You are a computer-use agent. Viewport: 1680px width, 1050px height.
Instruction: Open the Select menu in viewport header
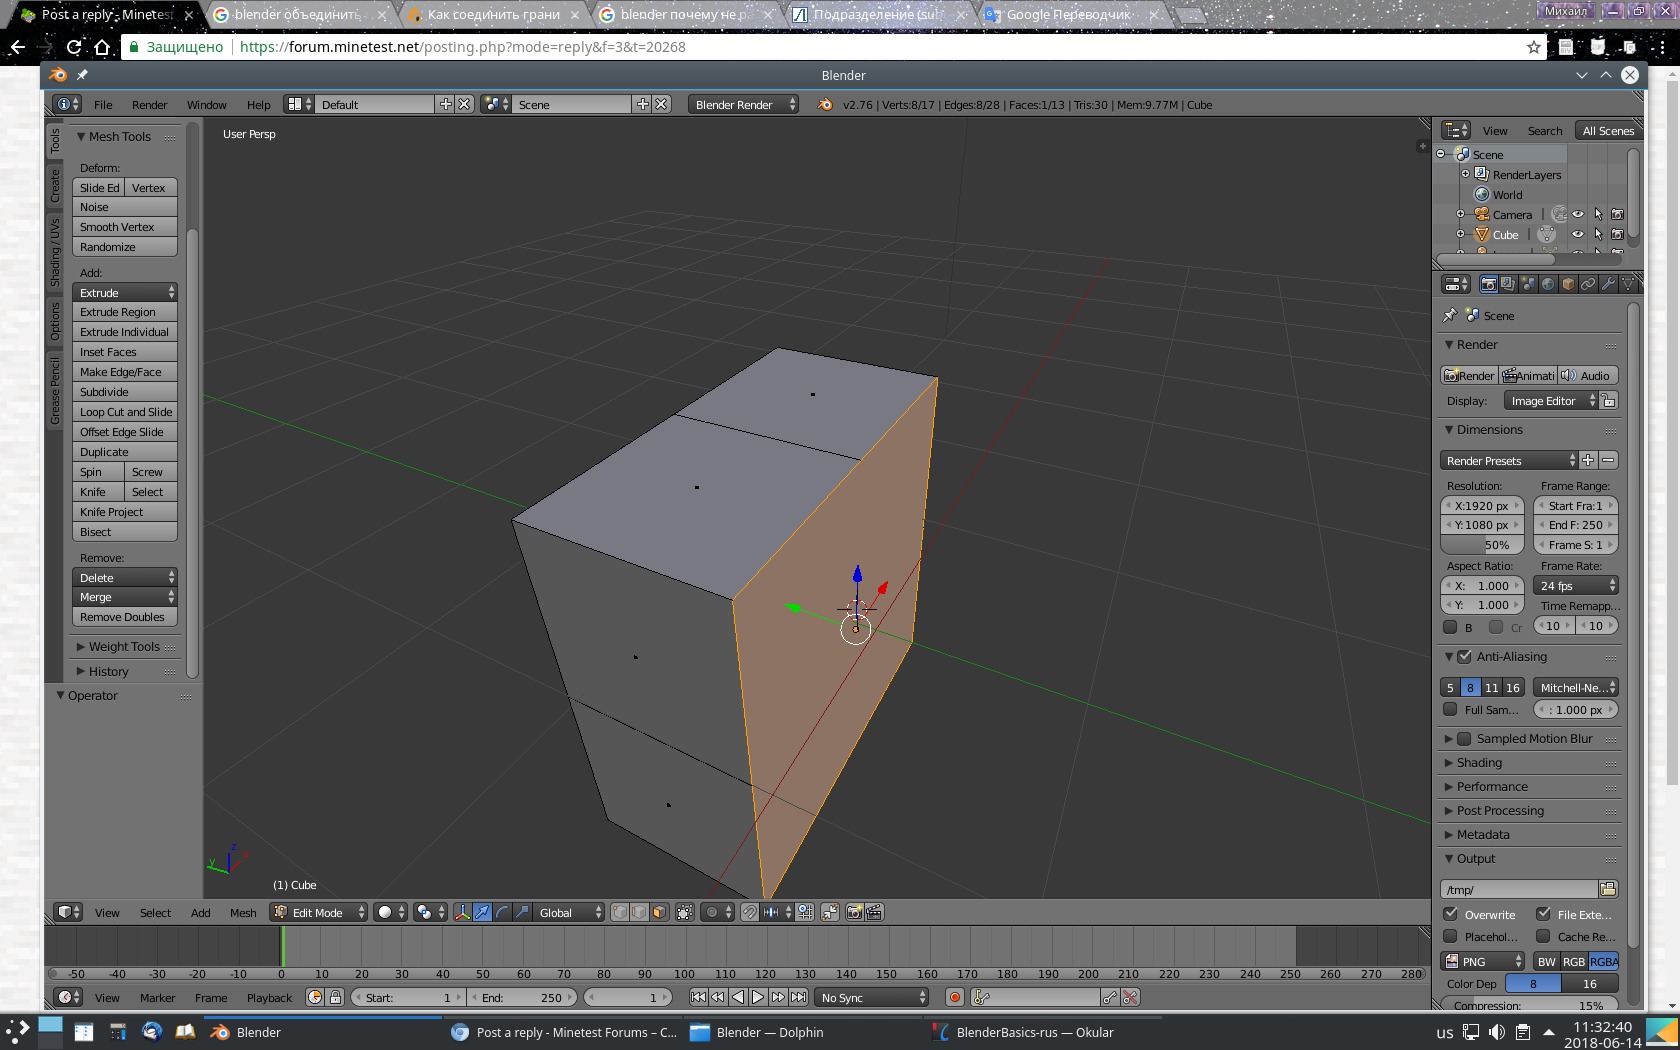[x=155, y=912]
